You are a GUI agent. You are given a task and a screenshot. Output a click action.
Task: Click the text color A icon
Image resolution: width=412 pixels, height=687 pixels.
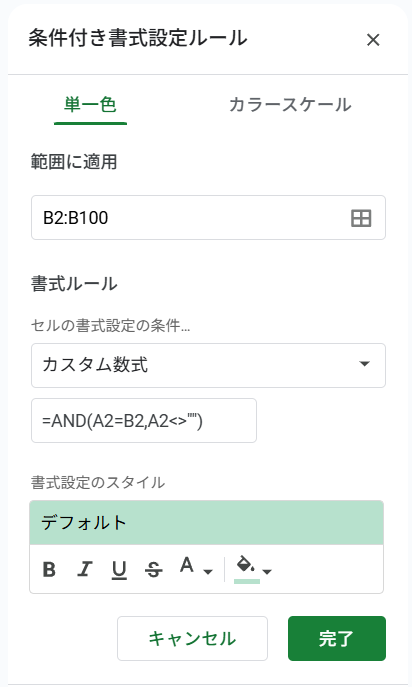(x=187, y=566)
